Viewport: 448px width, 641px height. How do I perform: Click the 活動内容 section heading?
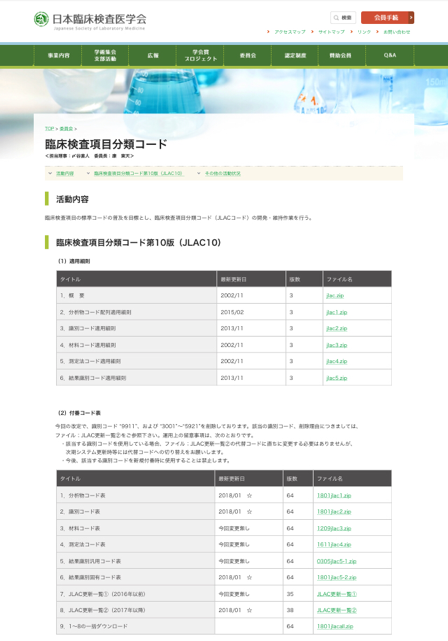click(x=72, y=199)
